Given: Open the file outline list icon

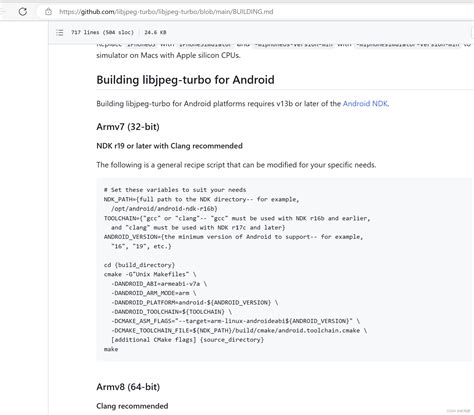Looking at the screenshot, I should point(60,32).
